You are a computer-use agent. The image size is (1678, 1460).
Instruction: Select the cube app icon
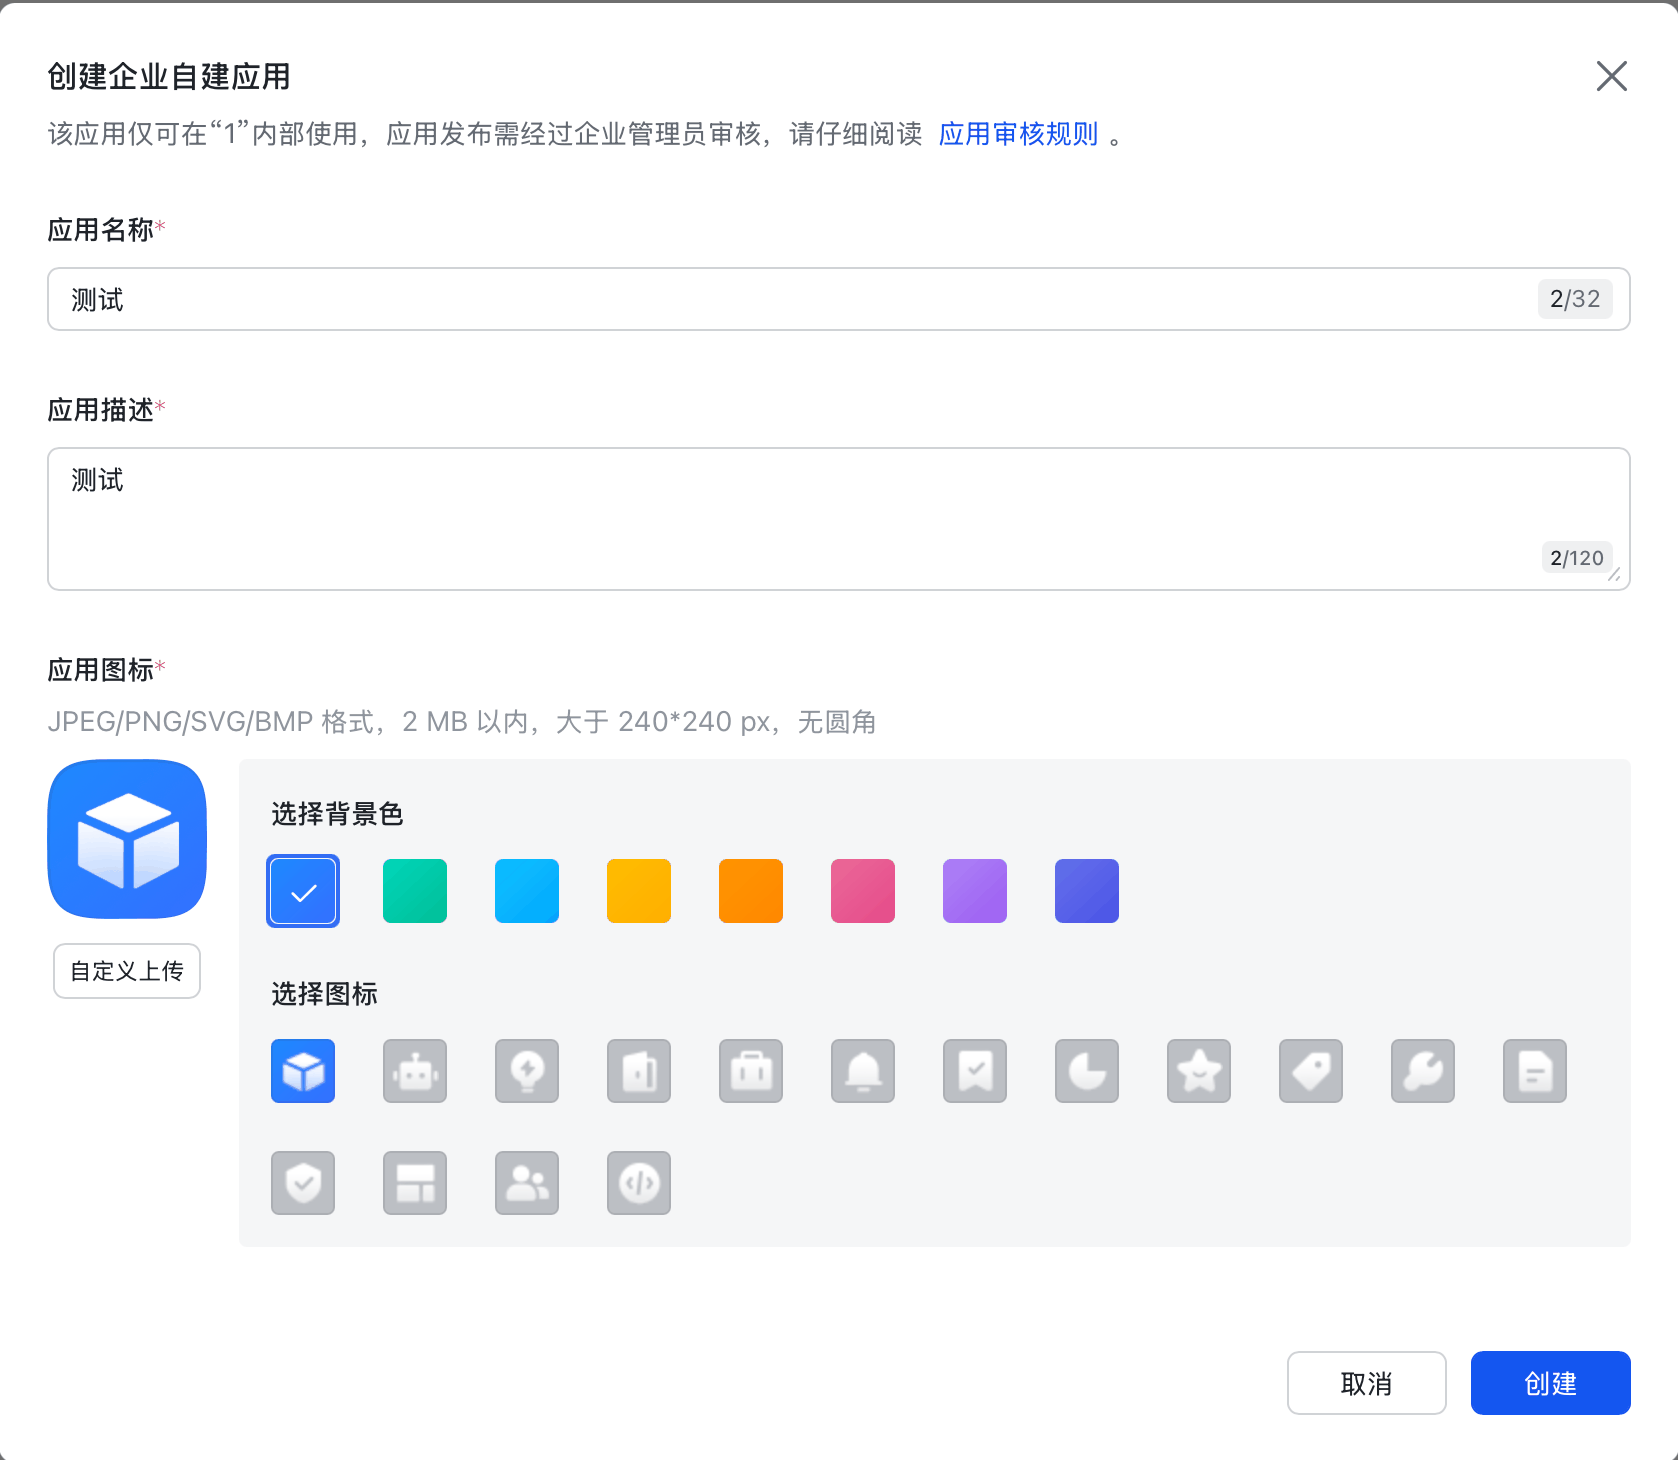pos(303,1071)
